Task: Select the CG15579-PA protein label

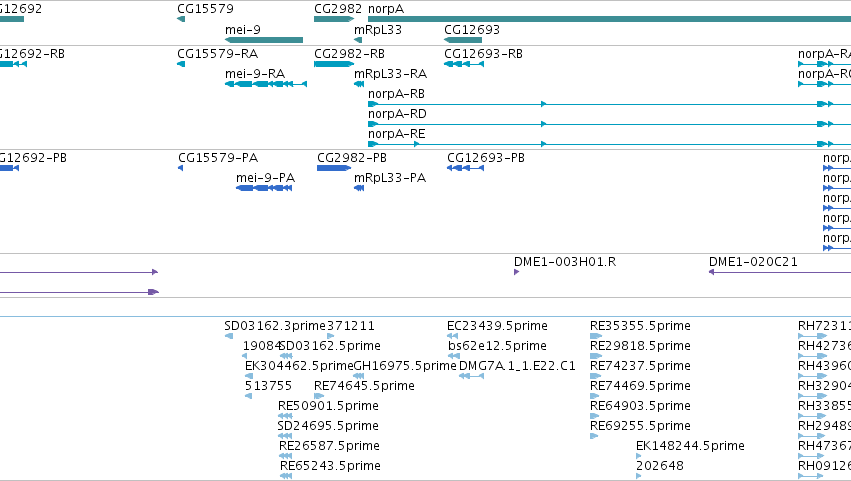Action: [x=218, y=158]
